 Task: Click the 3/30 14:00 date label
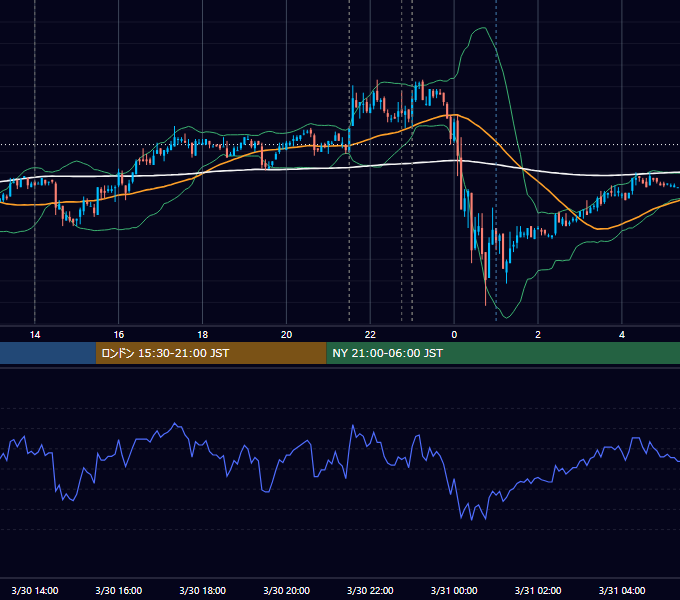[35, 590]
